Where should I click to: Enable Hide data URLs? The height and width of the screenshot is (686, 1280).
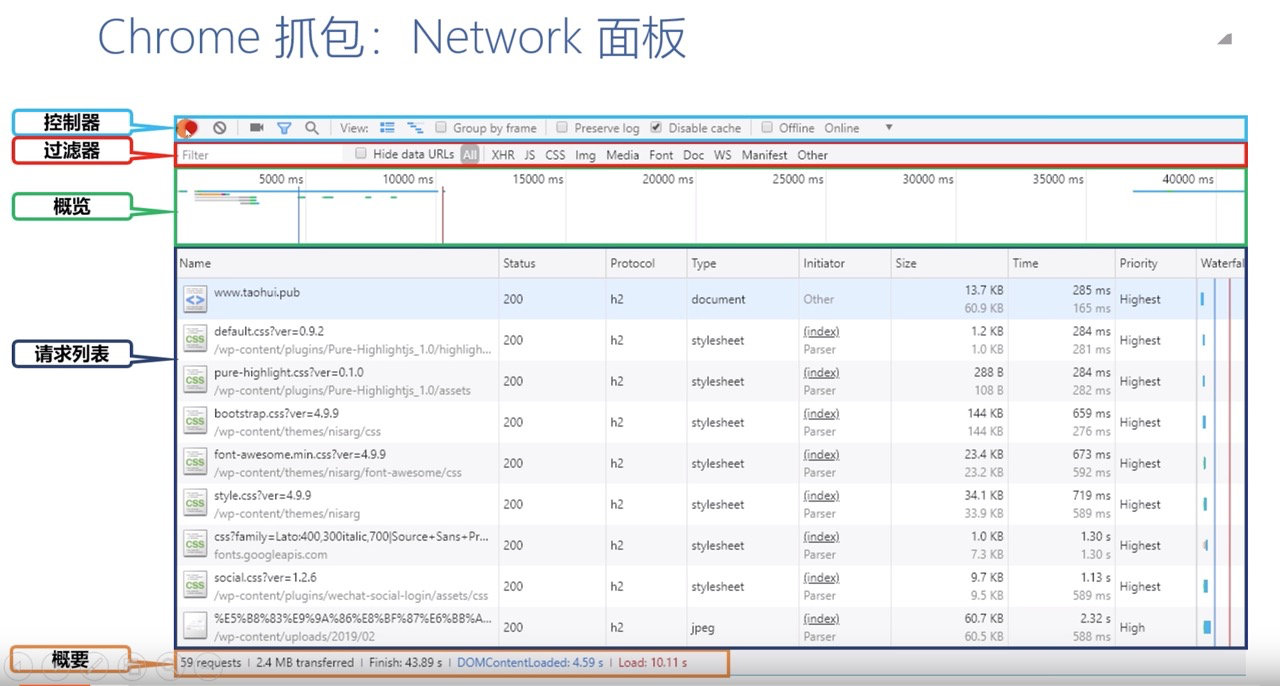[x=360, y=154]
